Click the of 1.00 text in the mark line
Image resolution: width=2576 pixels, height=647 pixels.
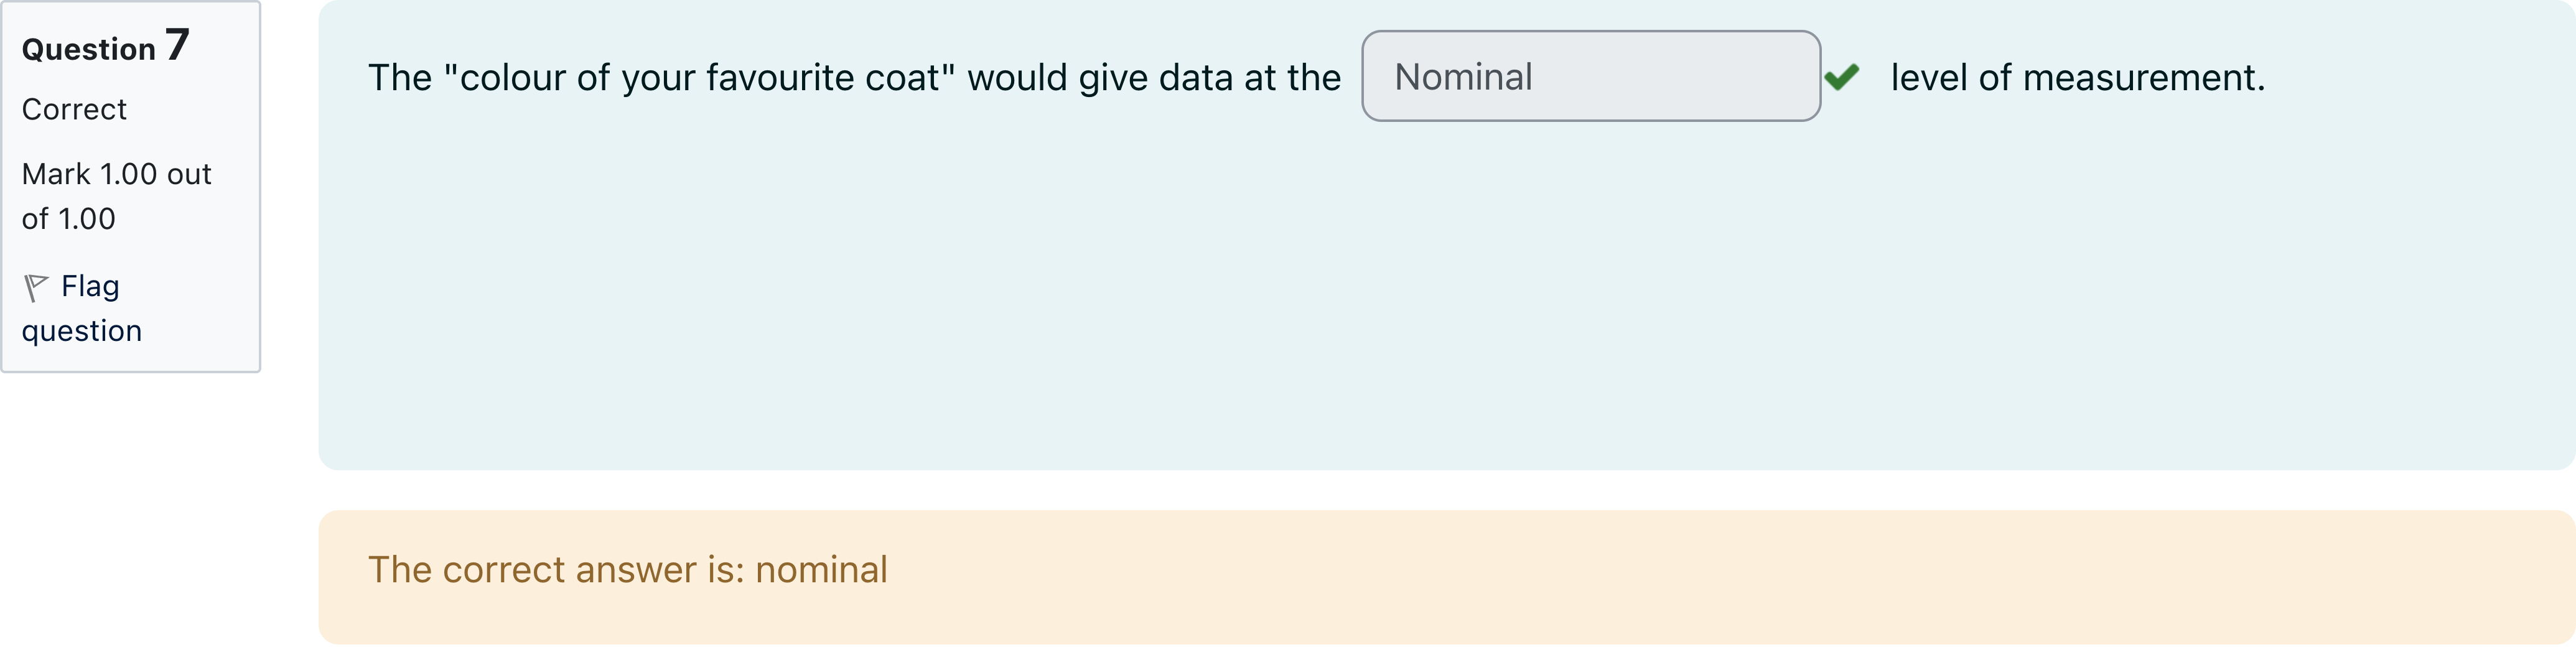pos(68,219)
